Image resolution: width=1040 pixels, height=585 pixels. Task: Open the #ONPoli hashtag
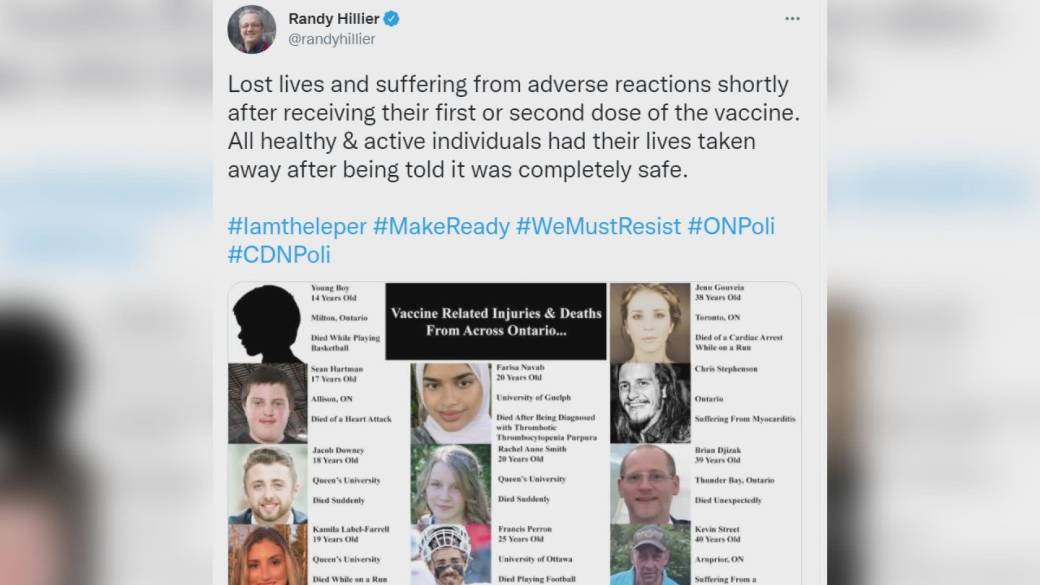pyautogui.click(x=731, y=226)
